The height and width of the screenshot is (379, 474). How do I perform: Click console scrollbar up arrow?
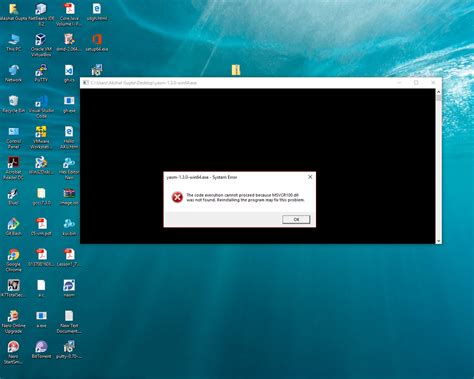[438, 92]
